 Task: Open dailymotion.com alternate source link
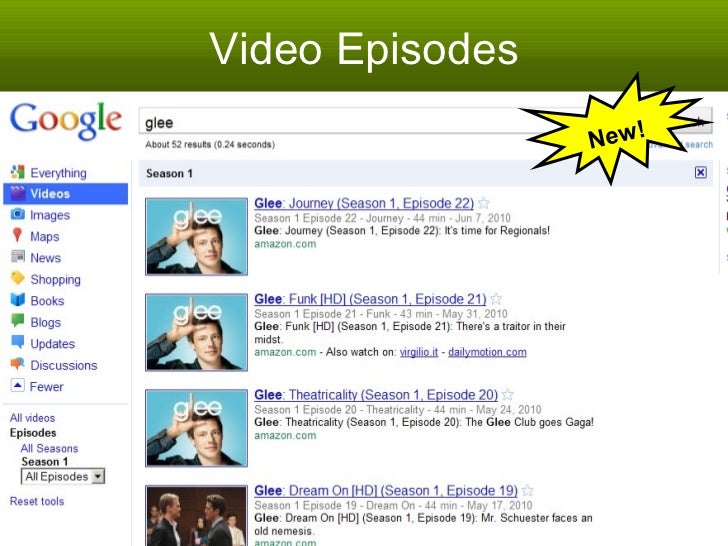pos(487,352)
